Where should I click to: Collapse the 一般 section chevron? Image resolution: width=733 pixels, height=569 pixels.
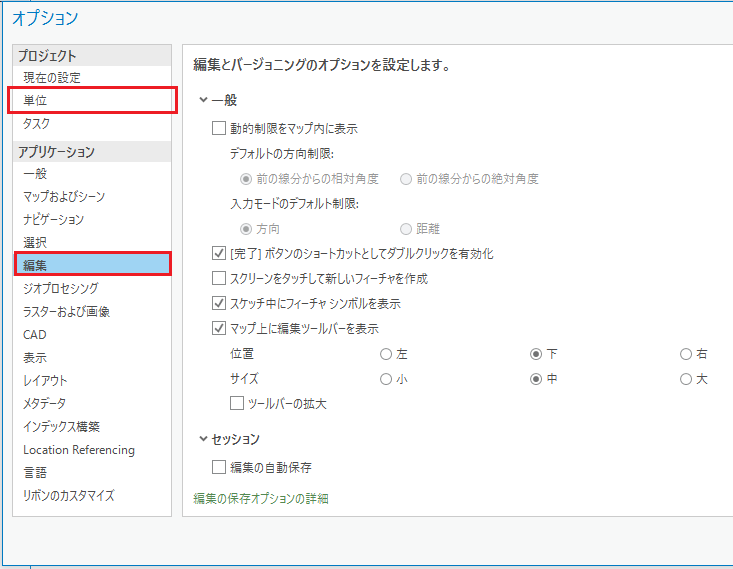click(203, 100)
